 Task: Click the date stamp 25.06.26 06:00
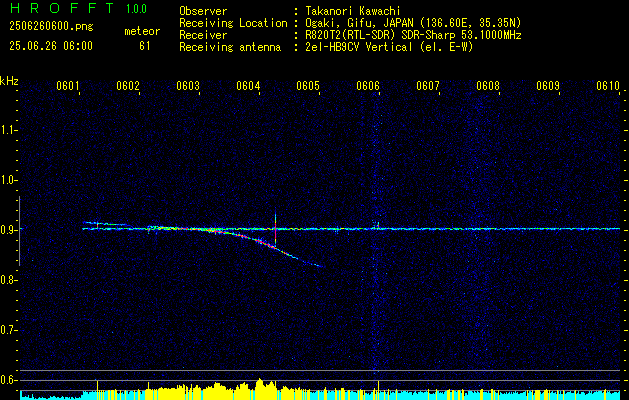[51, 46]
